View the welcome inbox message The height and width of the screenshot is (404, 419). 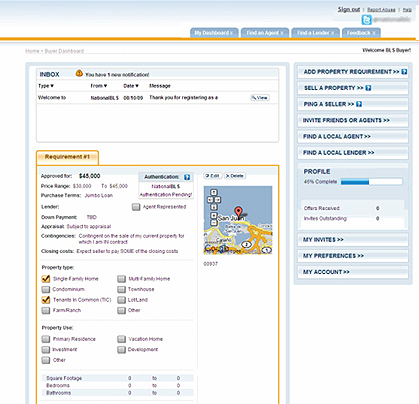click(260, 98)
